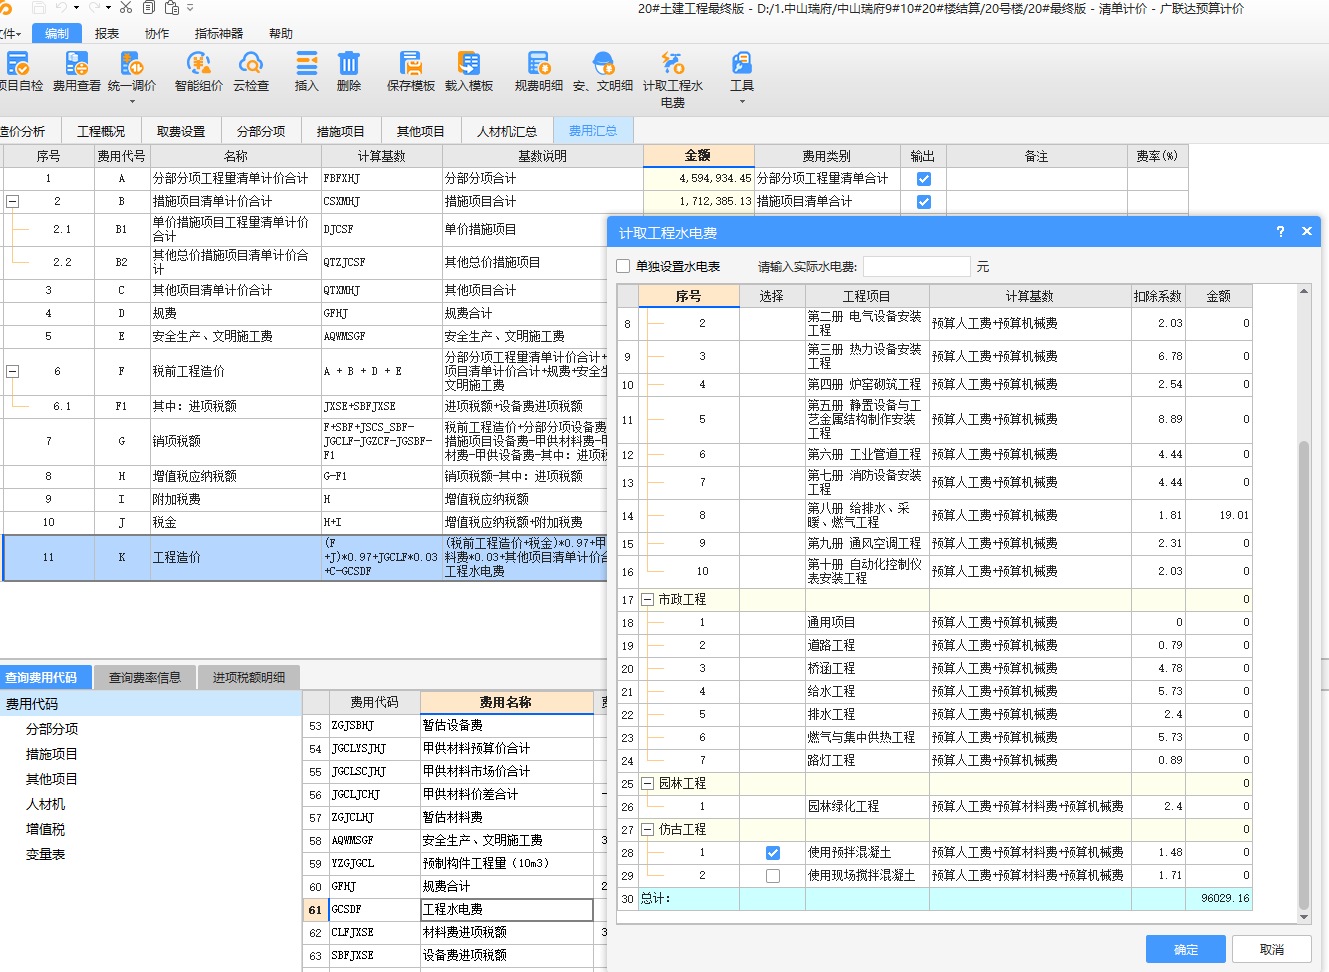Toggle output checkbox for 措施项目清单合计 row
Viewport: 1329px width, 972px height.
point(924,202)
